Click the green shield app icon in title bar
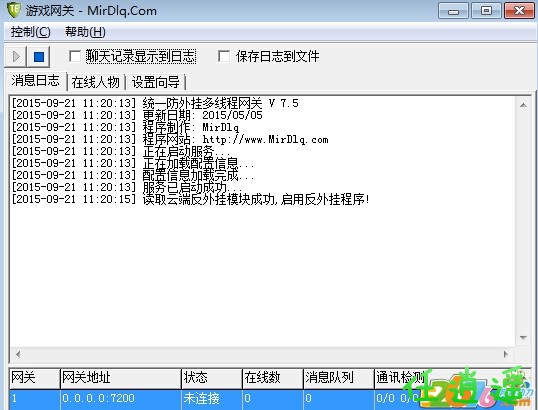 pos(14,10)
